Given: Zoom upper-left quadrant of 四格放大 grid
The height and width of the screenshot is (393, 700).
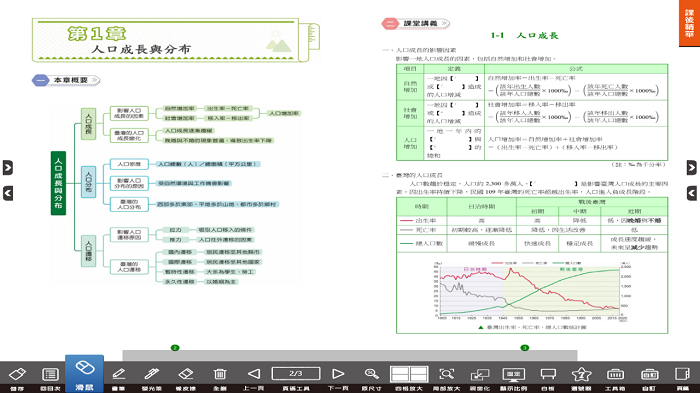Looking at the screenshot, I should 400,370.
